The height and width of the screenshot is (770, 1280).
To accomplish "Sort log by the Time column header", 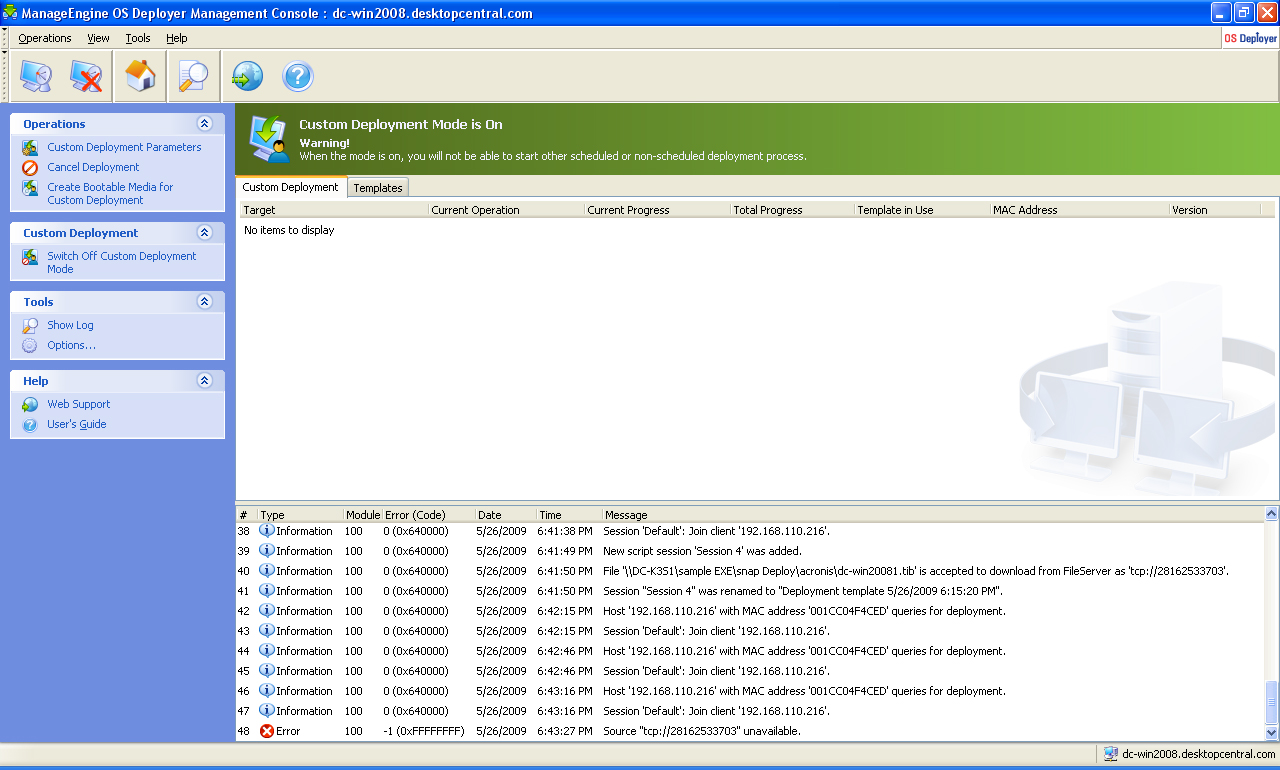I will [x=568, y=515].
